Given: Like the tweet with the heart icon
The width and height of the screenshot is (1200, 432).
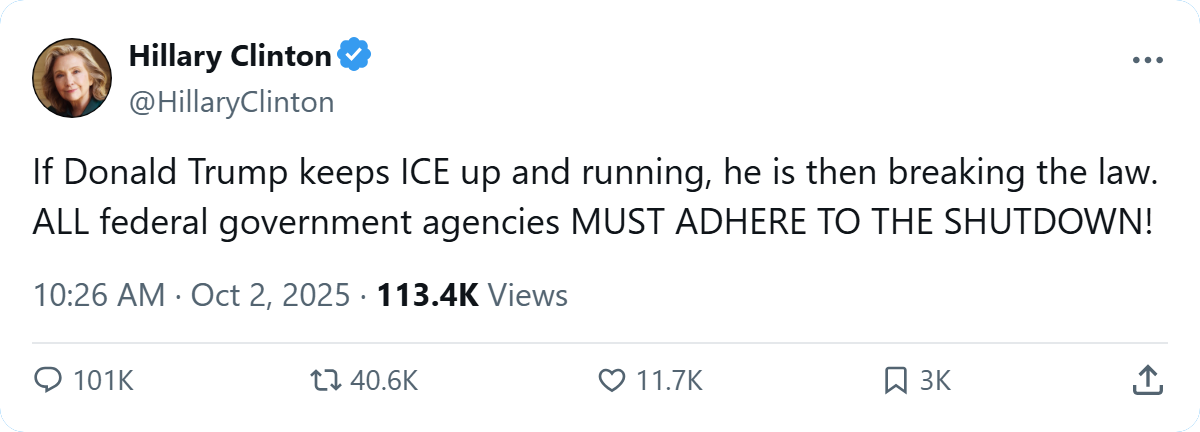Looking at the screenshot, I should click(610, 380).
